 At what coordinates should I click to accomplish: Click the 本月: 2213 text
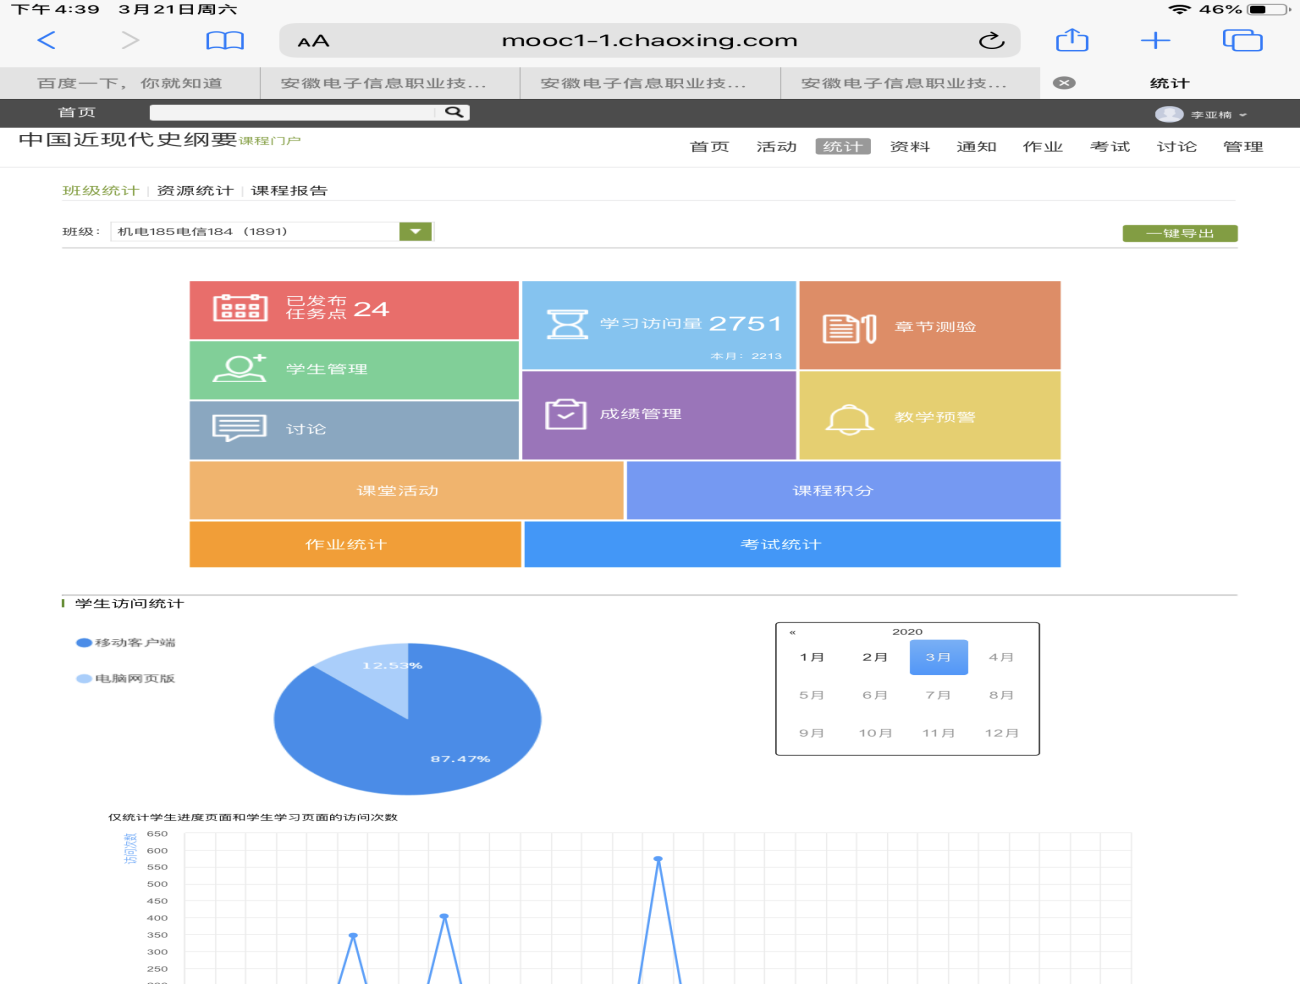point(746,356)
